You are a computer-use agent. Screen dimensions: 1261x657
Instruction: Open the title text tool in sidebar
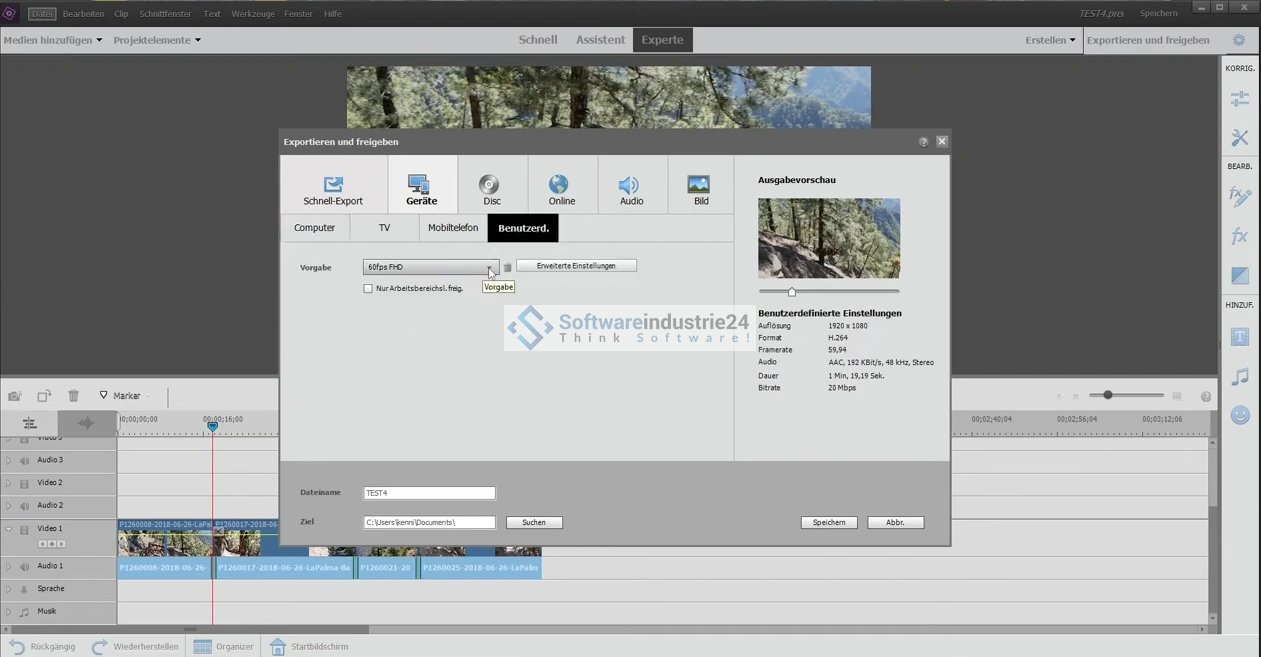point(1240,337)
